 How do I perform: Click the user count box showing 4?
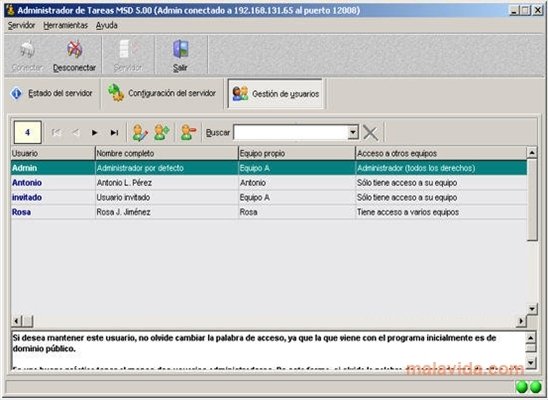coord(28,132)
